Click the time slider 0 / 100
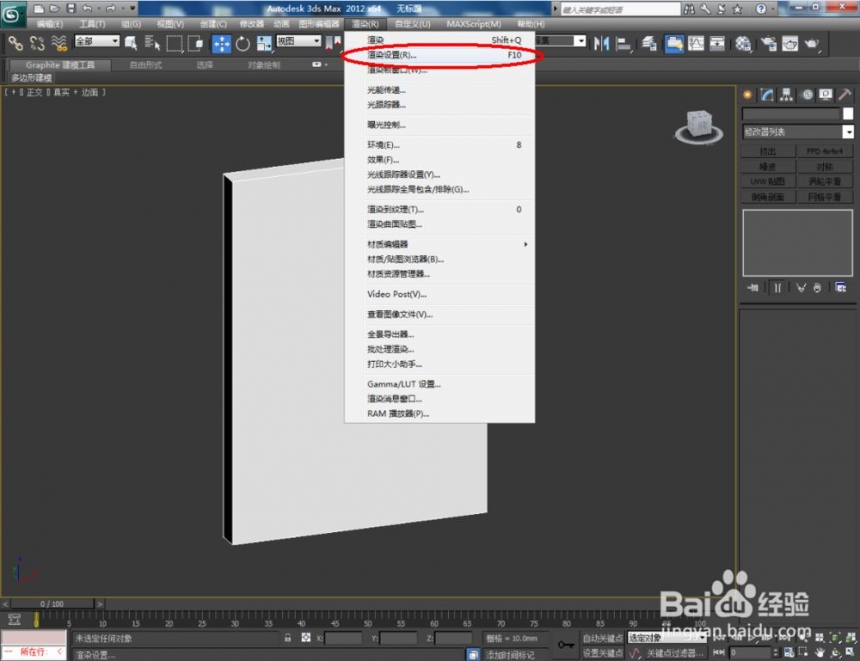The width and height of the screenshot is (860, 661). click(x=52, y=604)
